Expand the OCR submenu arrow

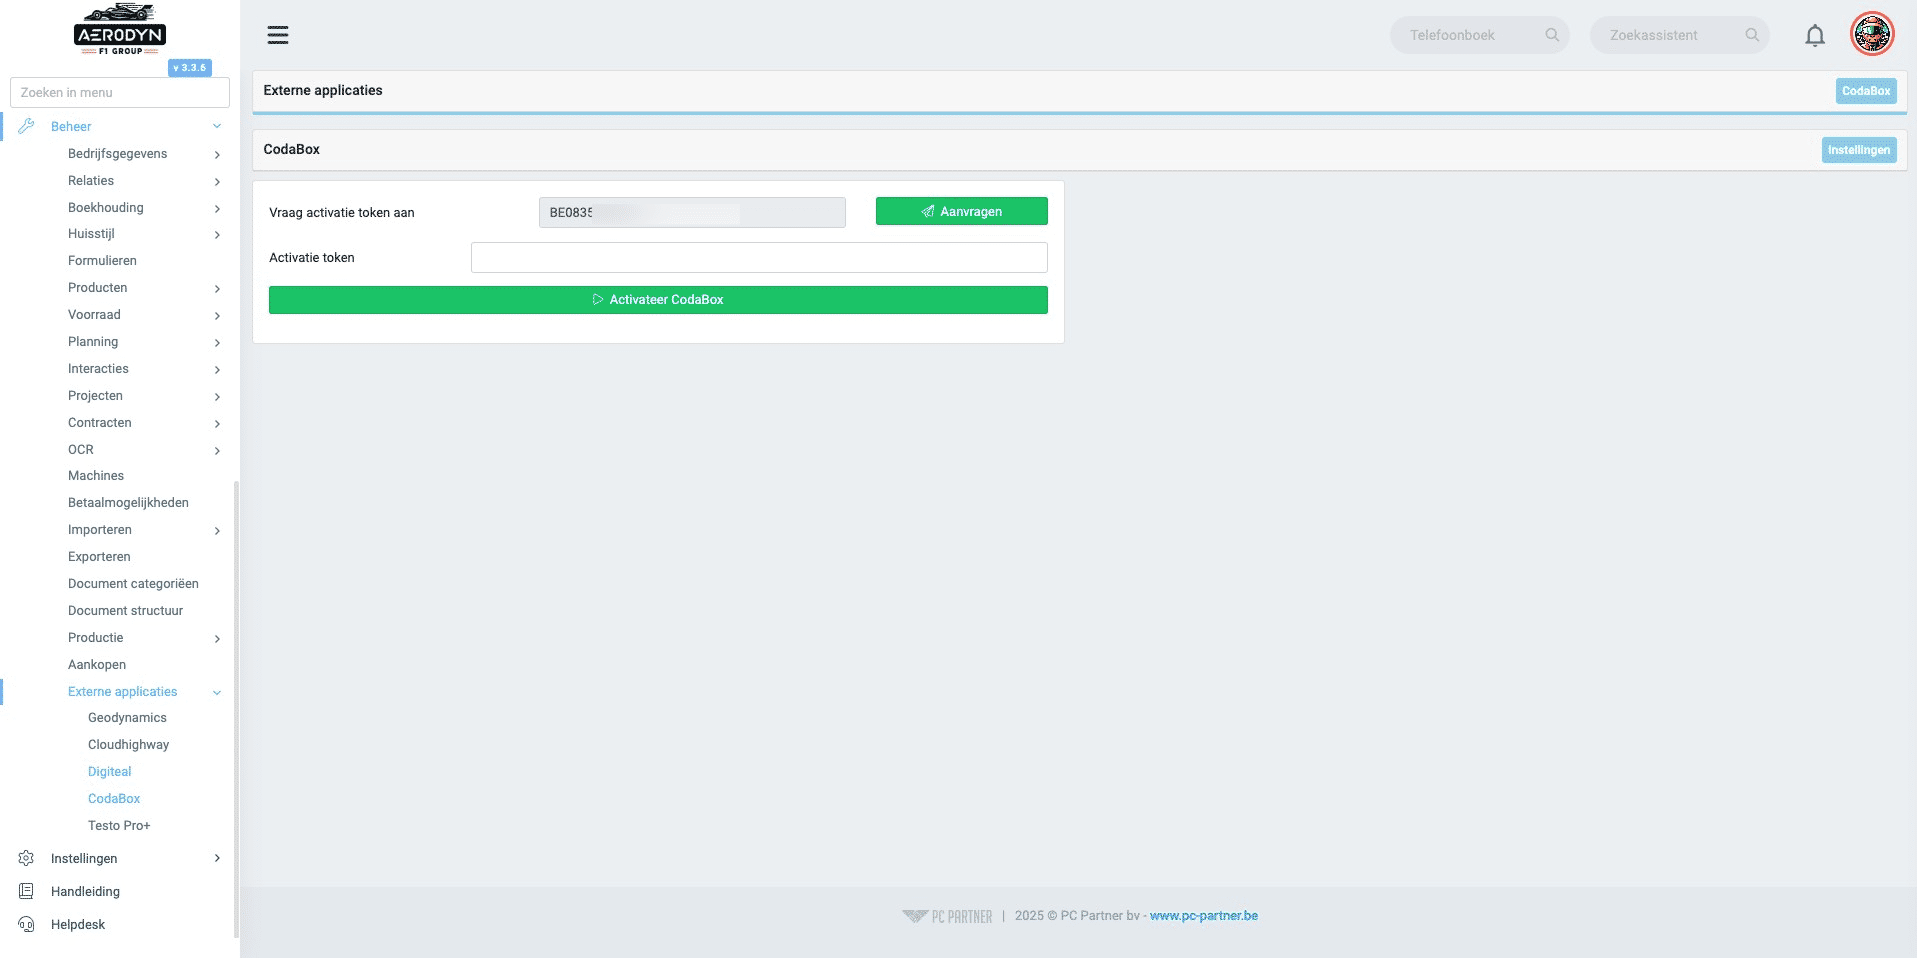coord(217,450)
